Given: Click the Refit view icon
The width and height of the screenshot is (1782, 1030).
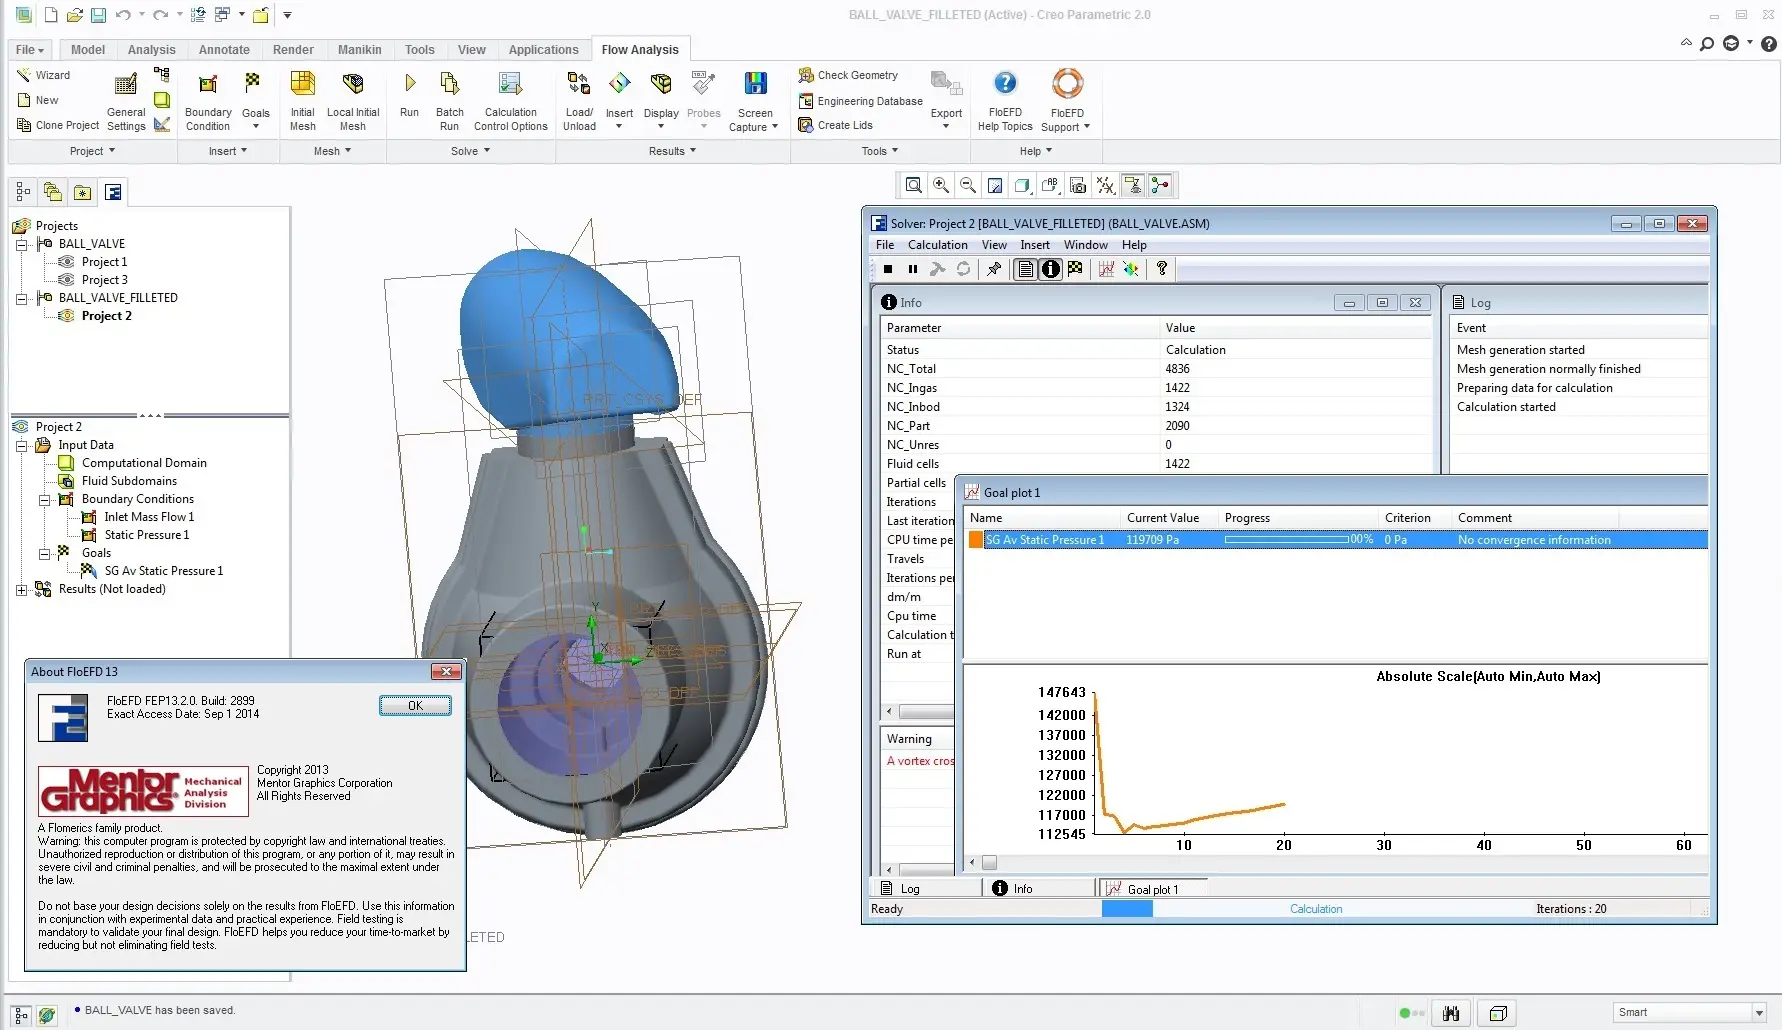Looking at the screenshot, I should click(913, 185).
